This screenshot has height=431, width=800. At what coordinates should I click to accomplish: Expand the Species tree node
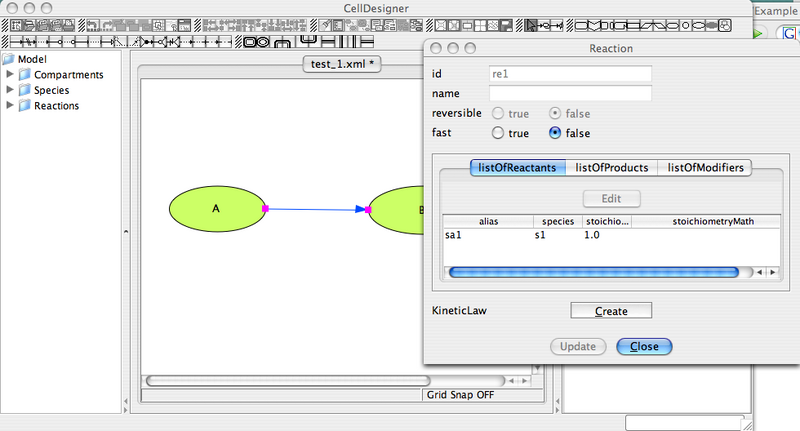coord(9,90)
